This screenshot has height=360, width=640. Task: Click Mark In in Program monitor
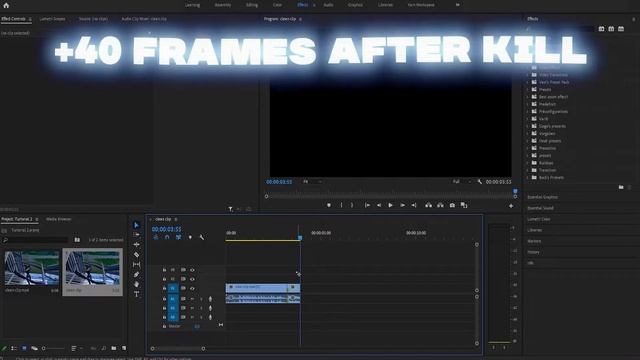[x=342, y=205]
